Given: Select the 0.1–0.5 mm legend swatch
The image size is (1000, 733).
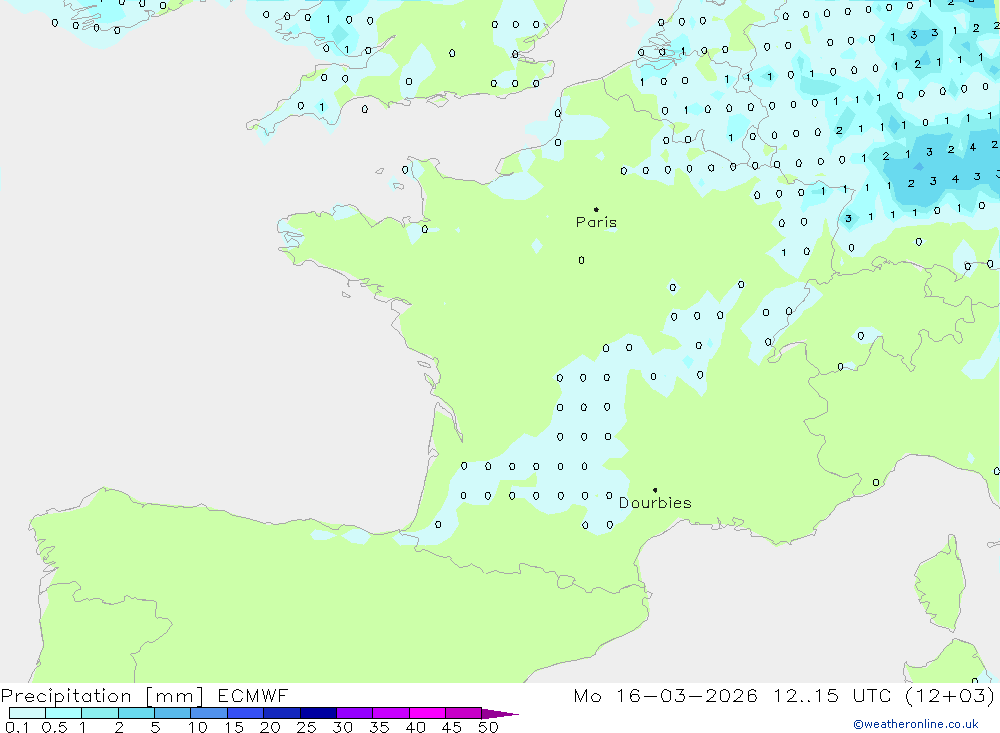Looking at the screenshot, I should (x=27, y=713).
